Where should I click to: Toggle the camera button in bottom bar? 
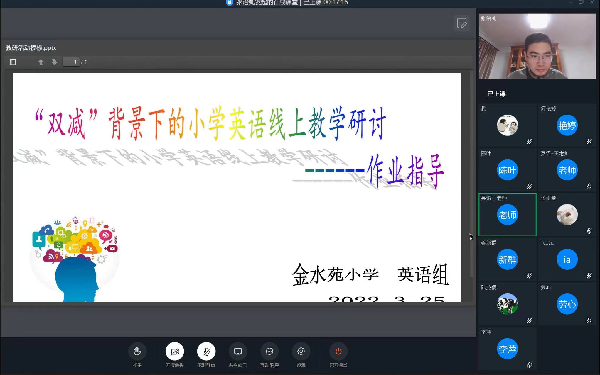pyautogui.click(x=174, y=352)
